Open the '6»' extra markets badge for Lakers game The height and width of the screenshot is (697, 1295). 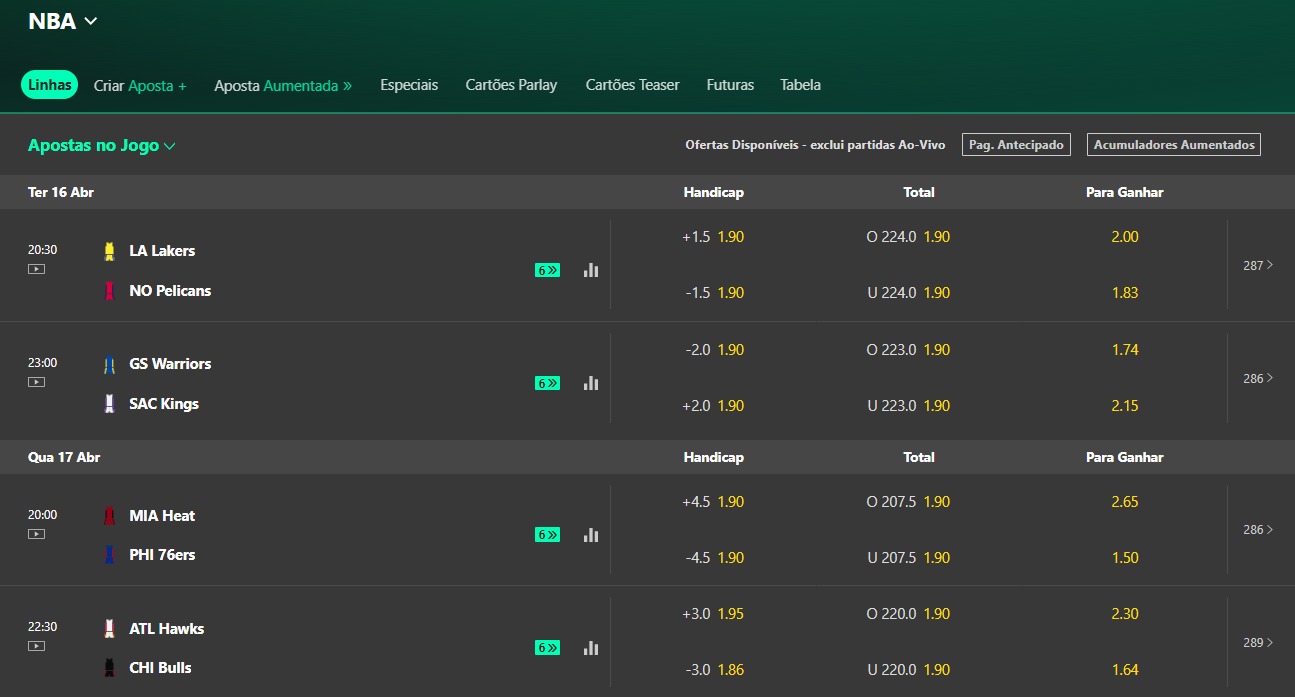click(x=546, y=269)
